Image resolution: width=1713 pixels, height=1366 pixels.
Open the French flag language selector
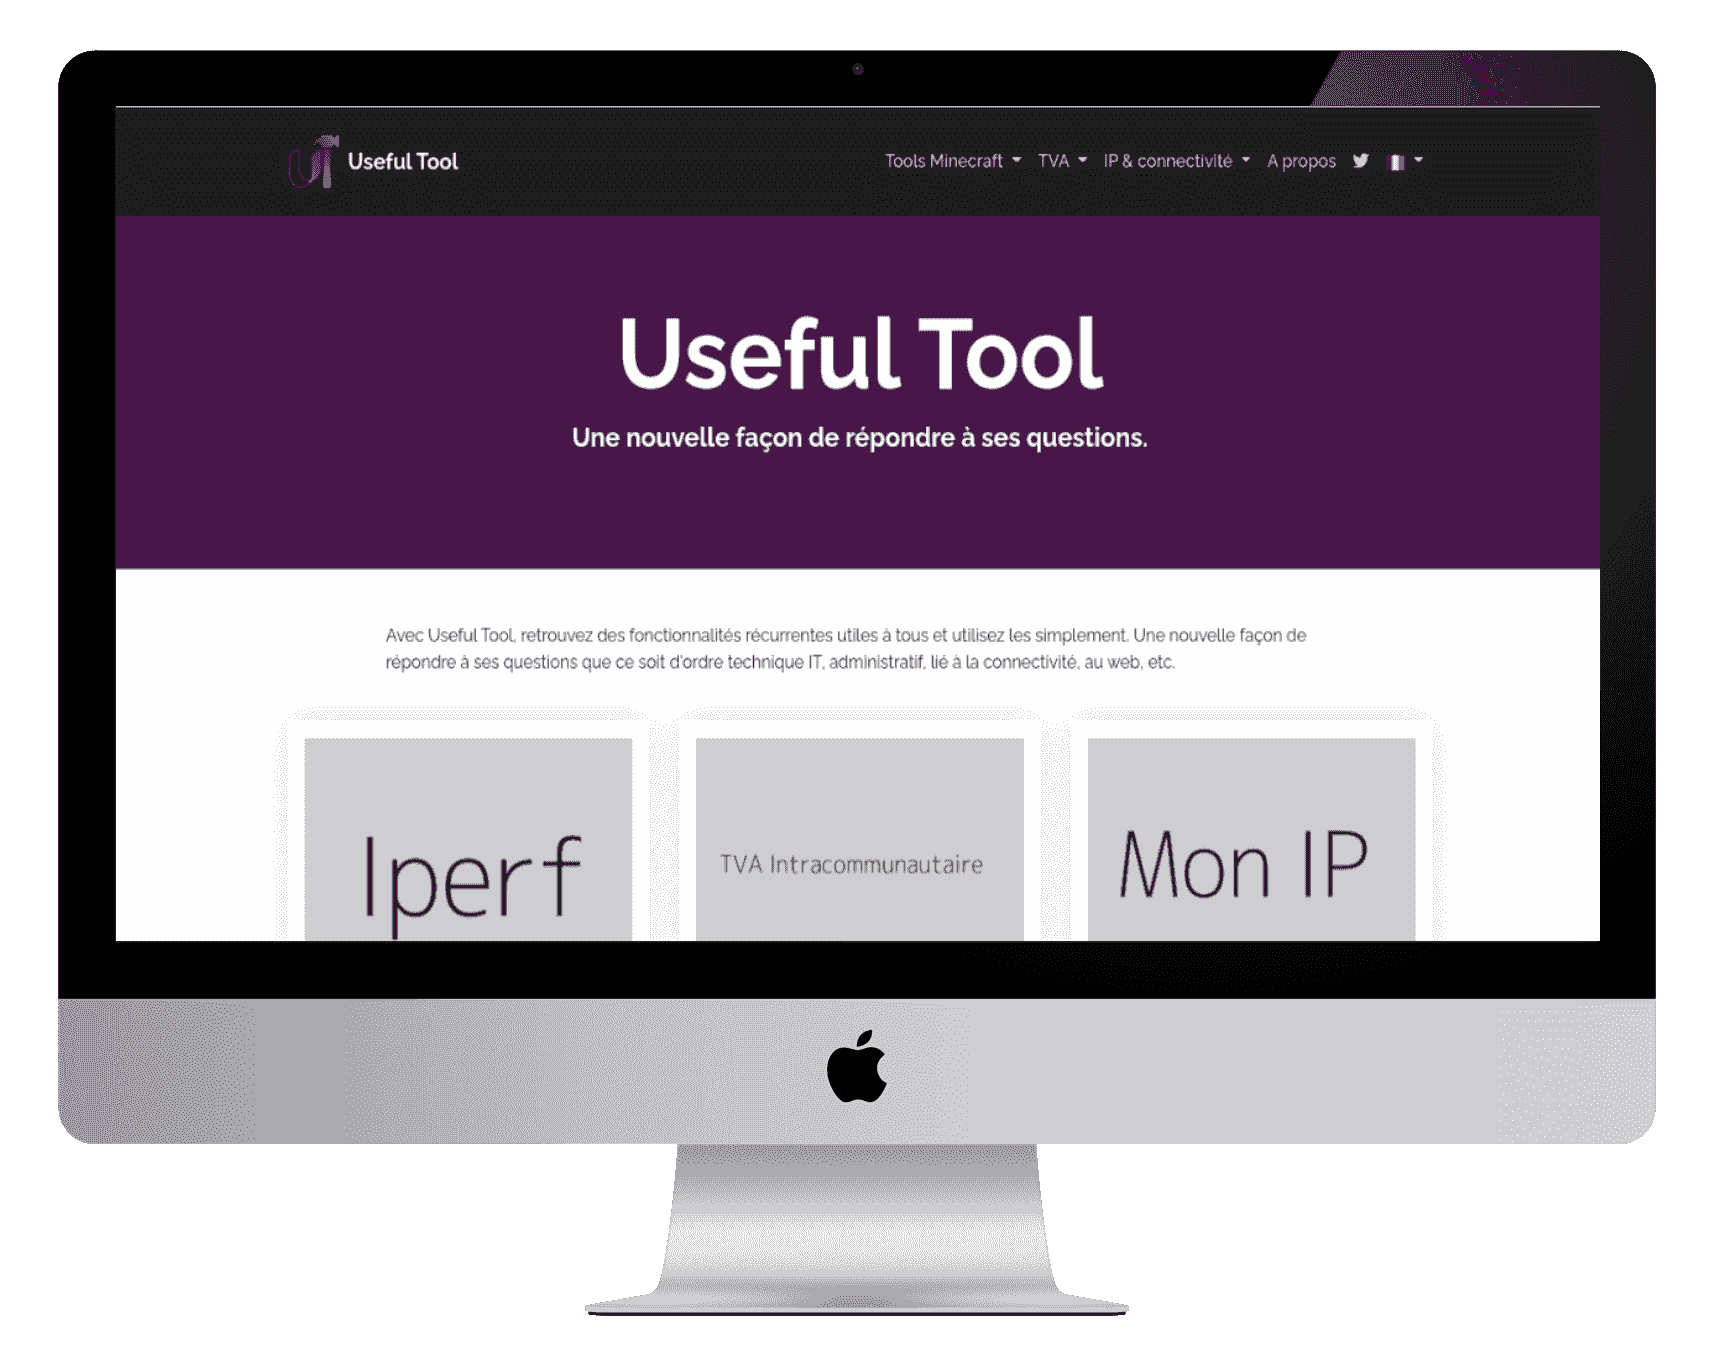pyautogui.click(x=1405, y=161)
